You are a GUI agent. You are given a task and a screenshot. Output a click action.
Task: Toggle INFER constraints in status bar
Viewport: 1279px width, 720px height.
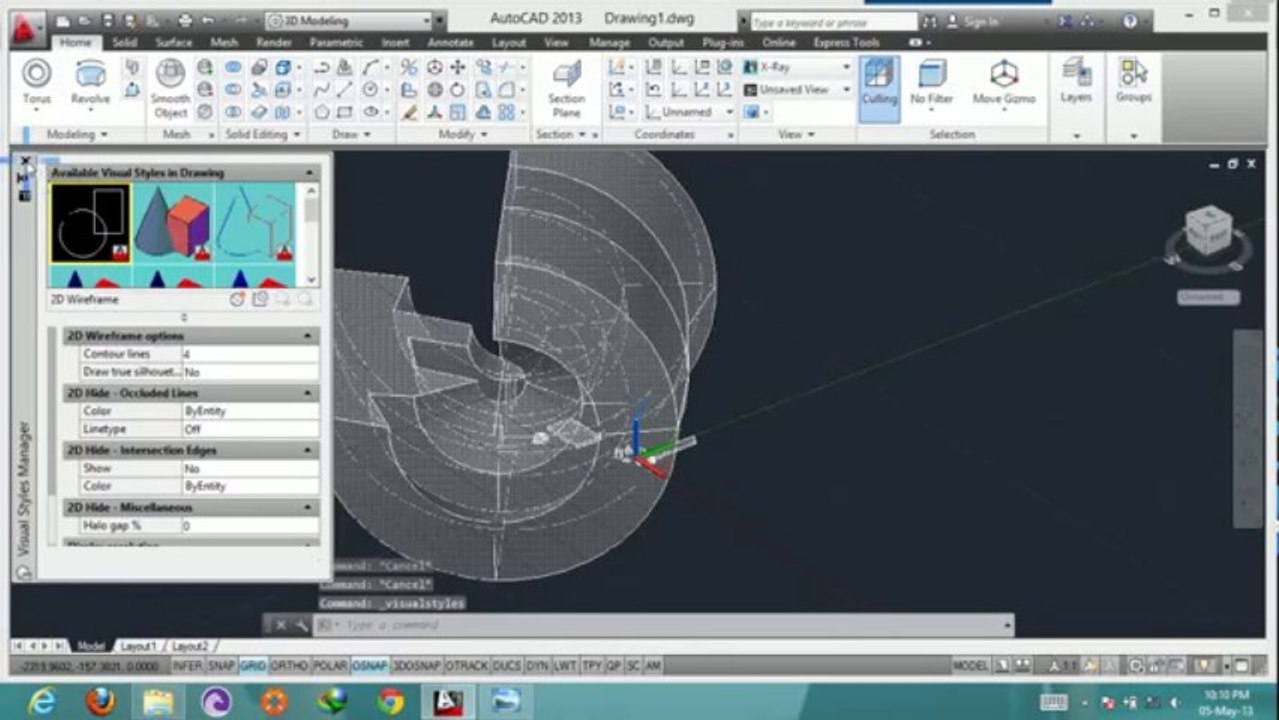pyautogui.click(x=187, y=666)
